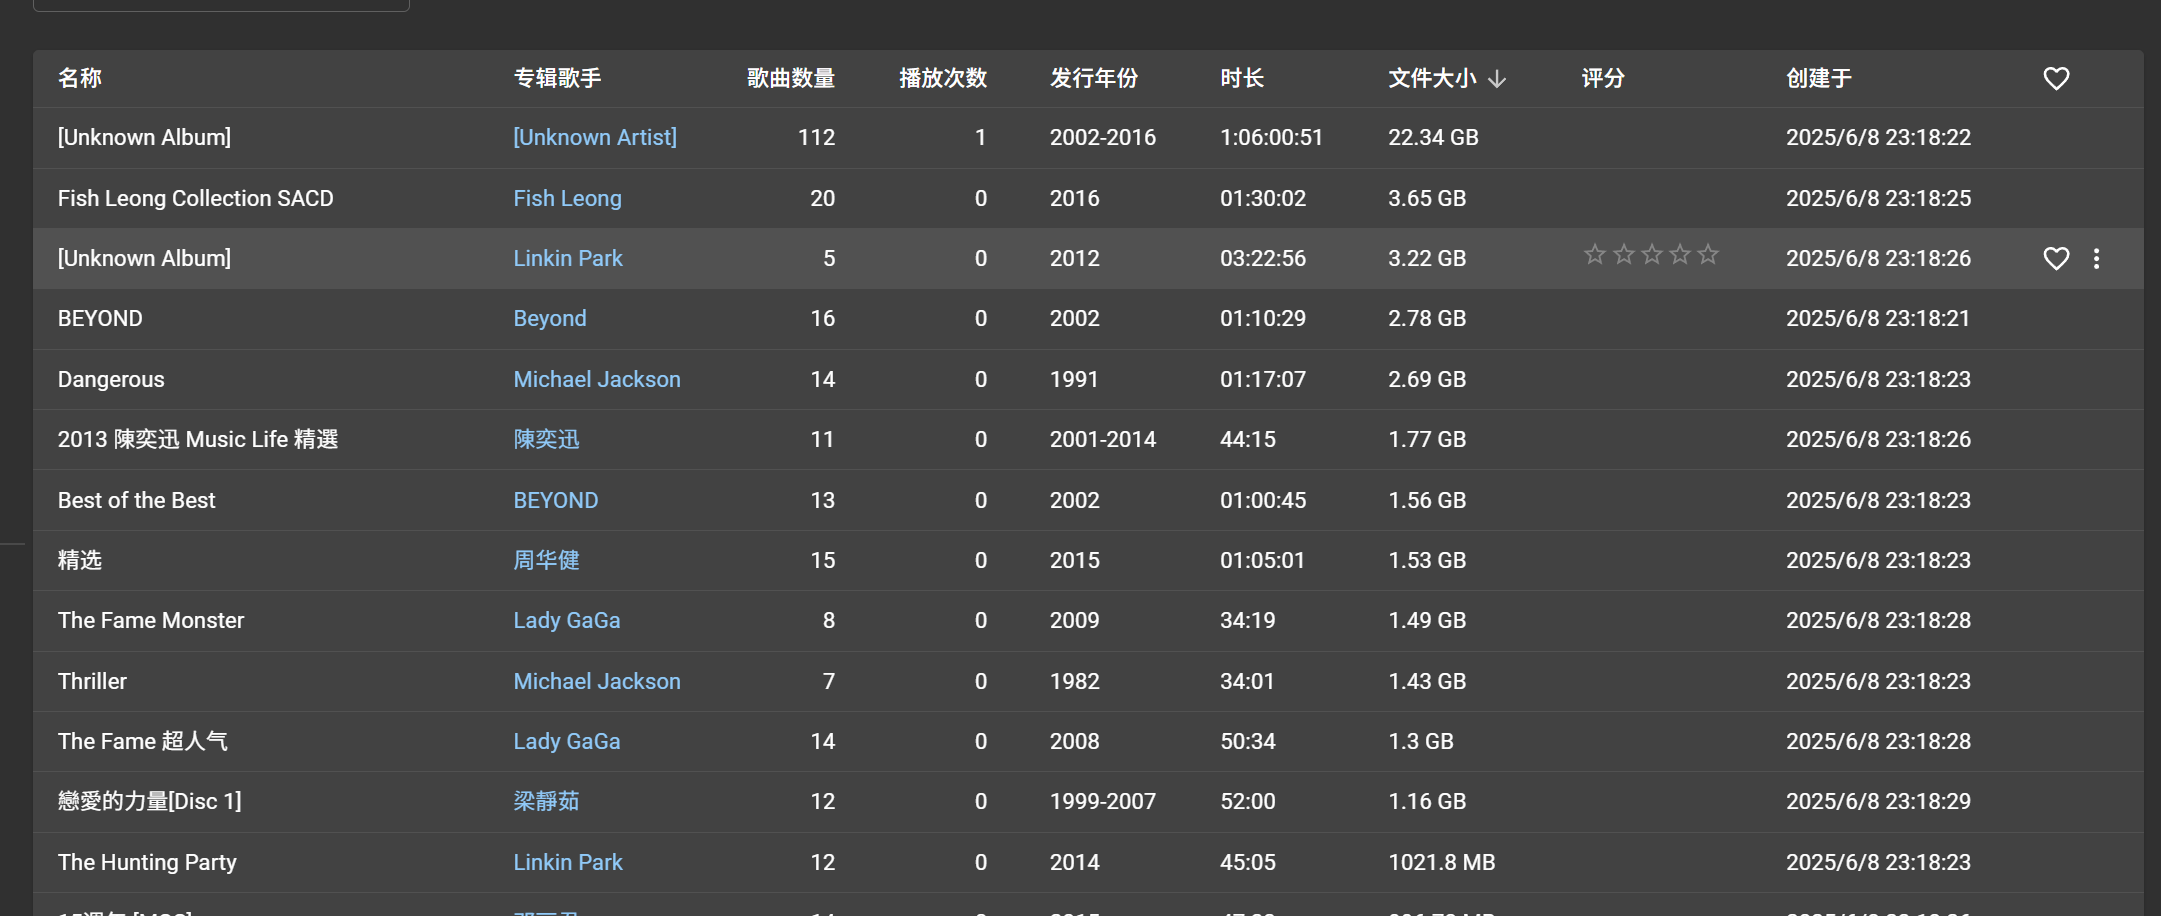Select the 精选 album name
Image resolution: width=2161 pixels, height=916 pixels.
tap(80, 560)
